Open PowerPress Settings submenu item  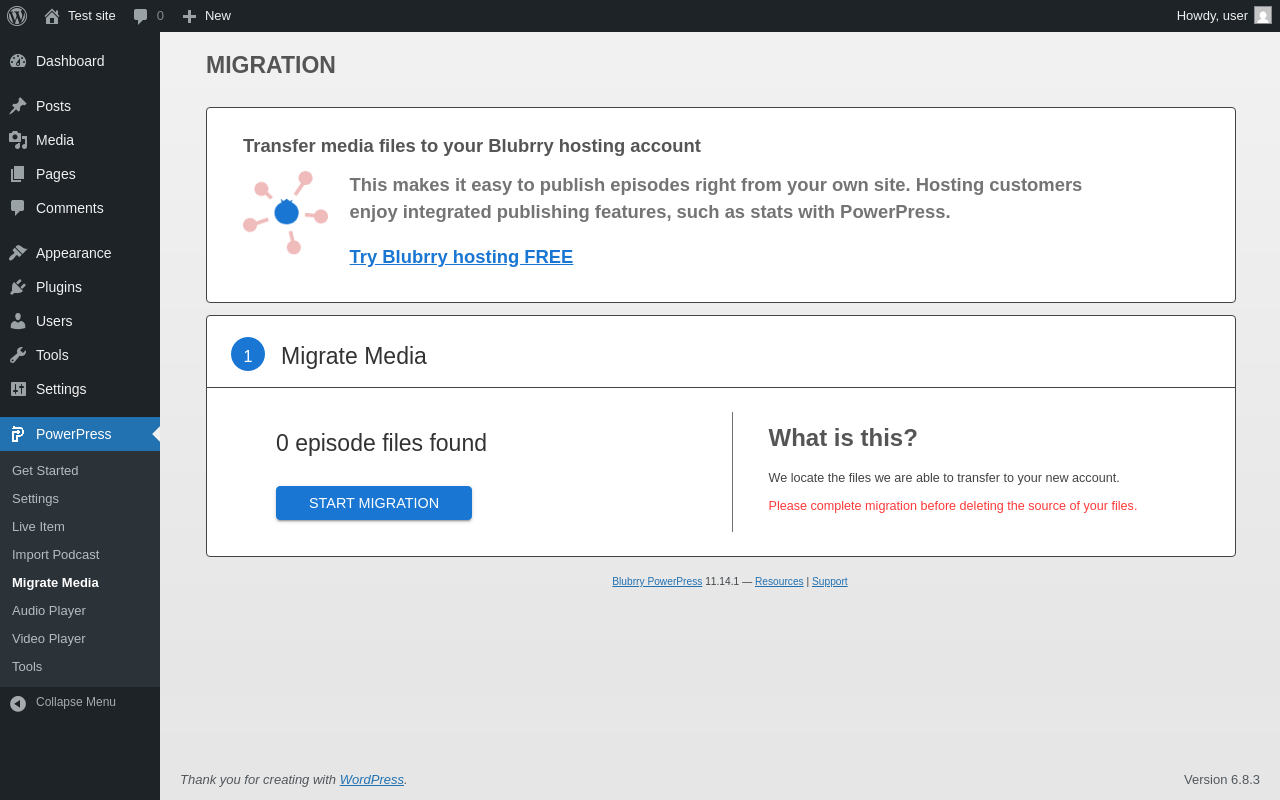click(x=35, y=498)
